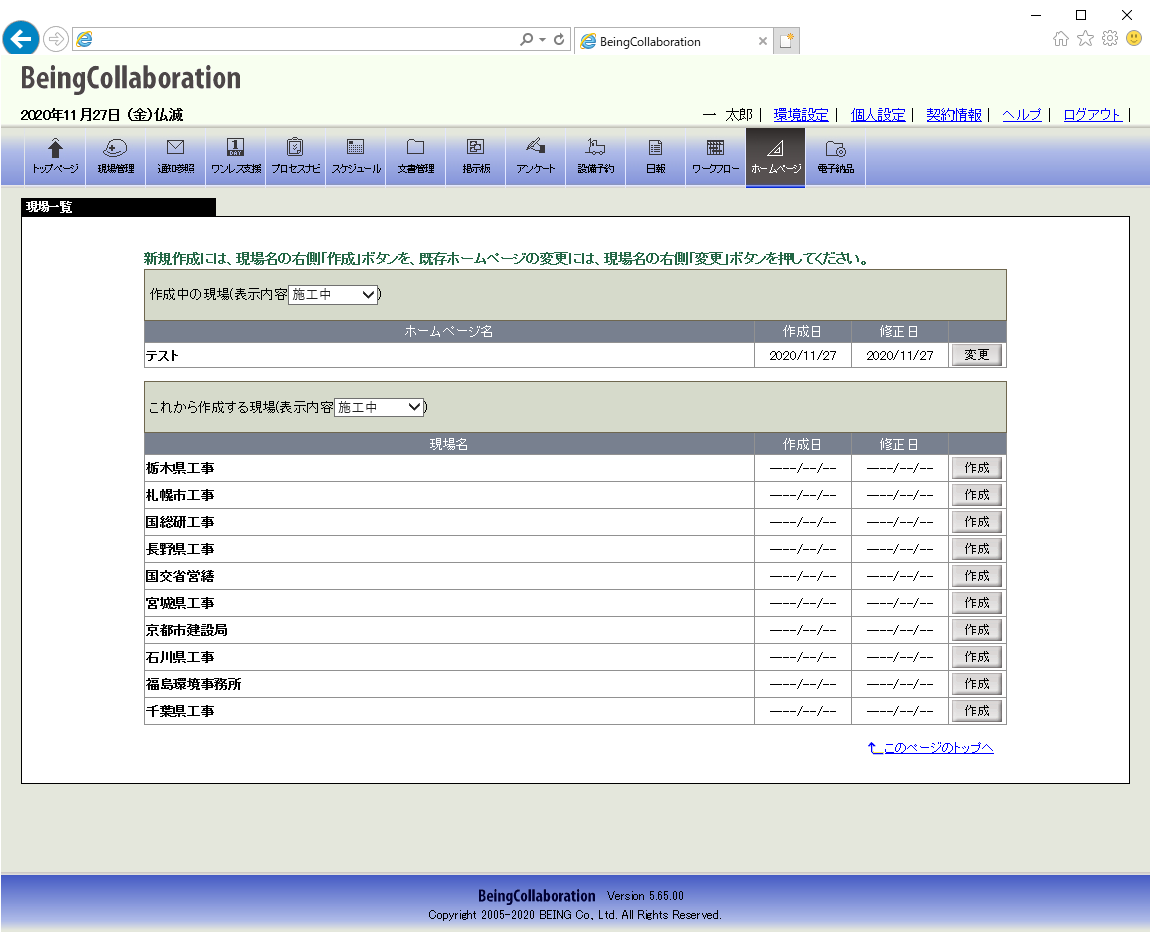The width and height of the screenshot is (1151, 933).
Task: Click 作成 for 千葉県工事
Action: click(x=977, y=711)
